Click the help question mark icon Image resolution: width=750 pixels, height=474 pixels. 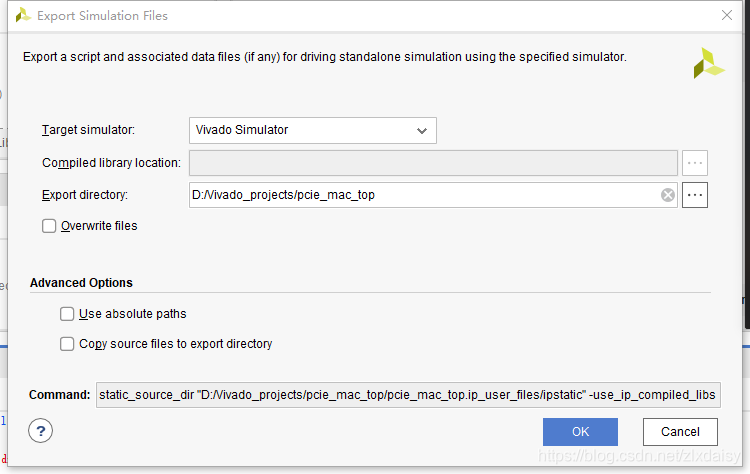[41, 431]
